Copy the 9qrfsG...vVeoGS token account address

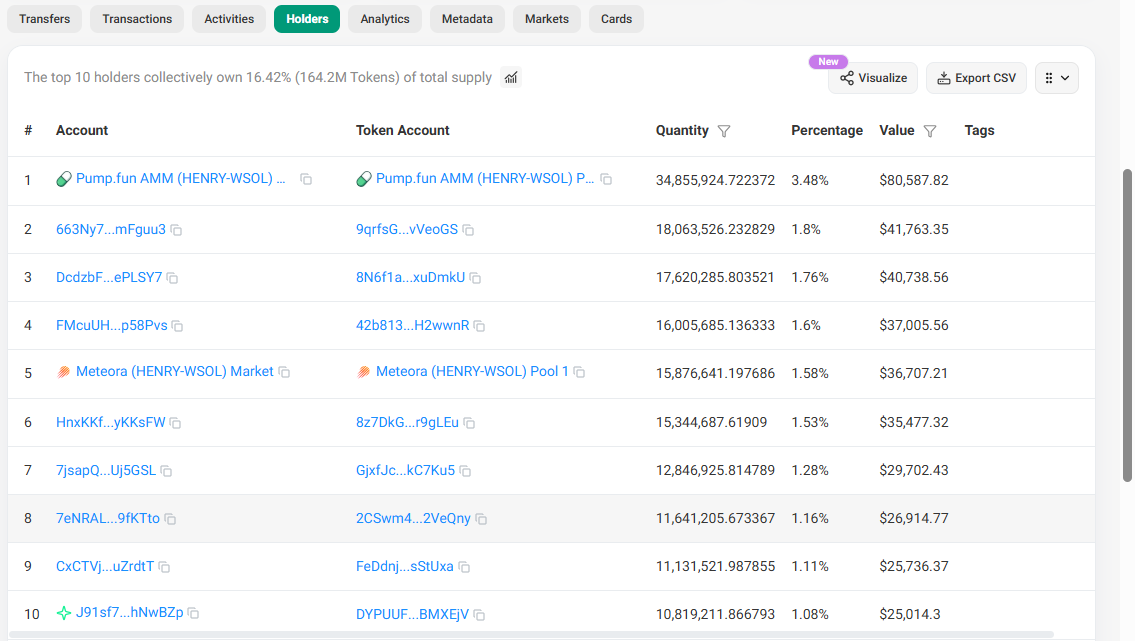(x=468, y=229)
